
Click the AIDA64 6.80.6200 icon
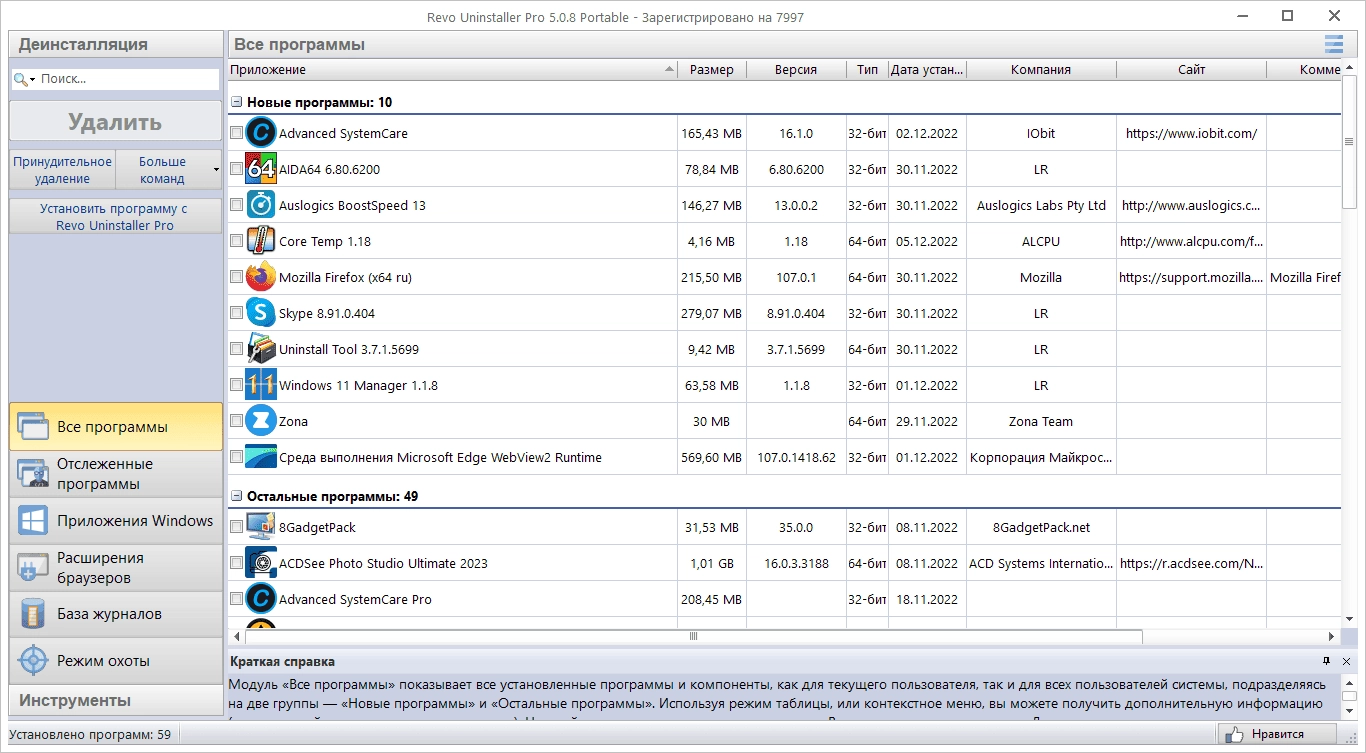pyautogui.click(x=261, y=169)
